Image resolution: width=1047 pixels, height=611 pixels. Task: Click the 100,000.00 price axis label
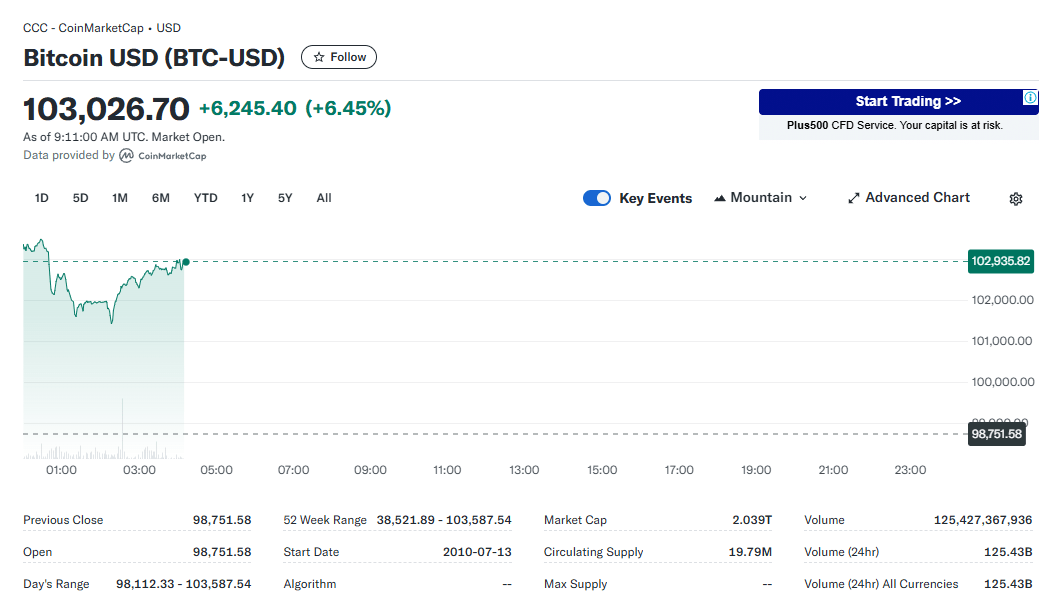click(x=1002, y=382)
